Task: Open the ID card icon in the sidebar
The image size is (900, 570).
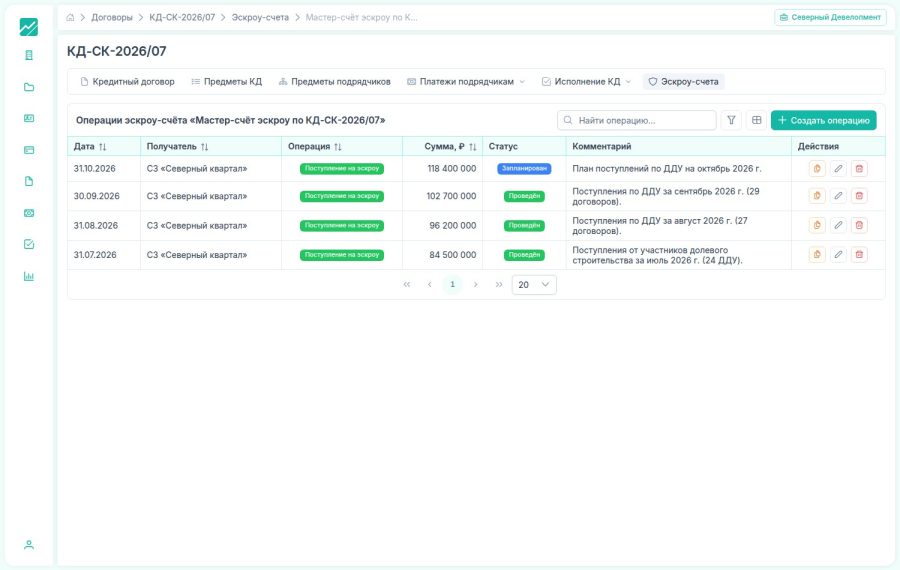Action: tap(29, 118)
